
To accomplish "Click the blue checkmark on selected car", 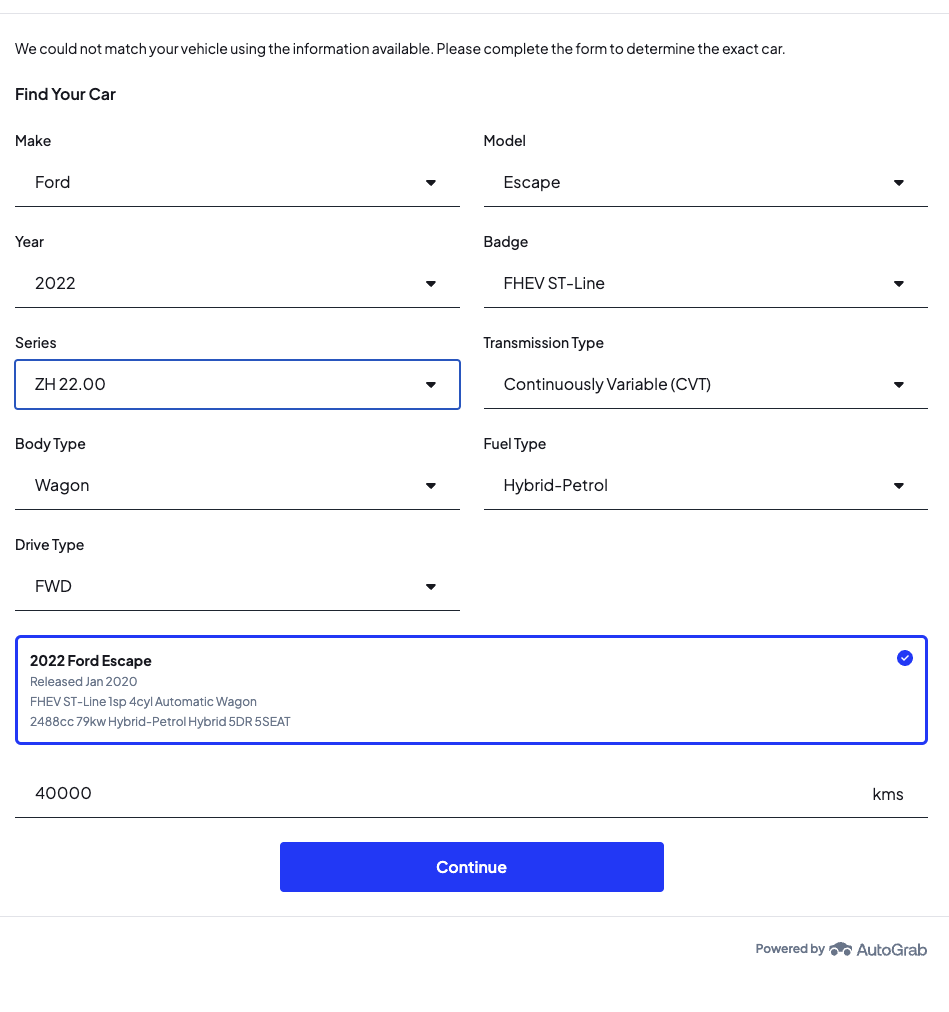I will [x=905, y=658].
